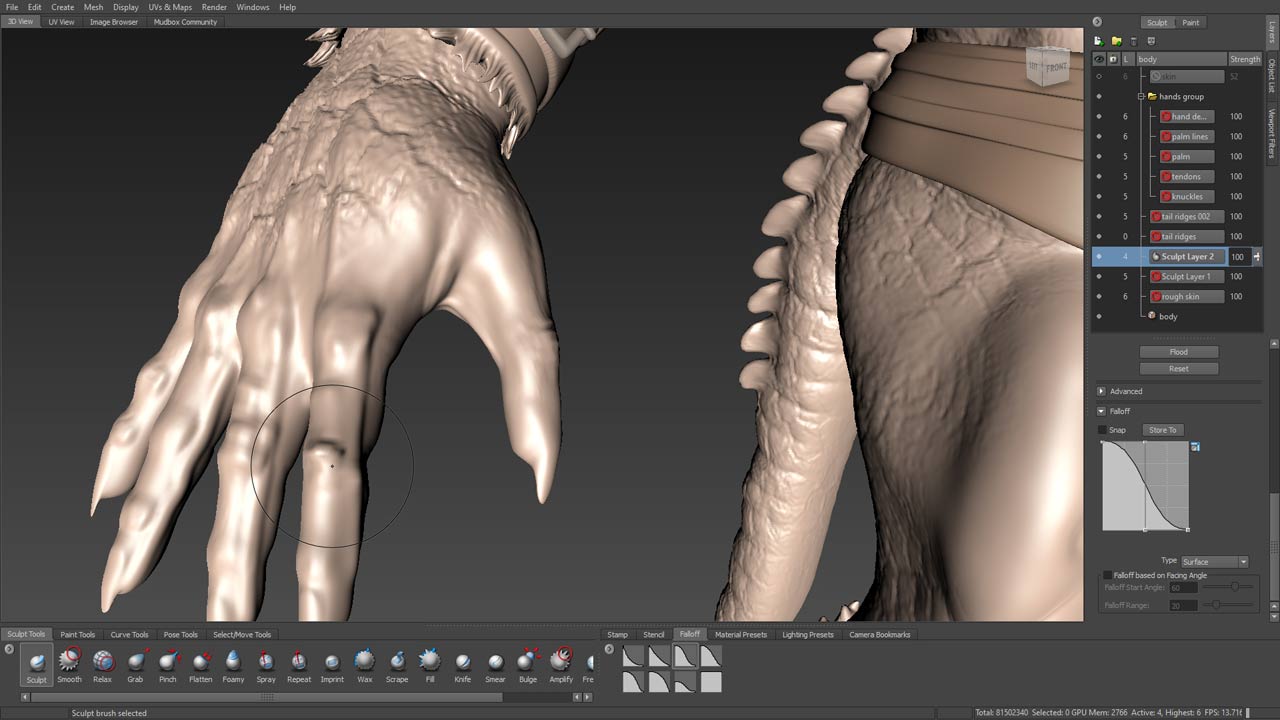Enable the Snap checkbox
The image size is (1280, 720).
(x=1103, y=430)
